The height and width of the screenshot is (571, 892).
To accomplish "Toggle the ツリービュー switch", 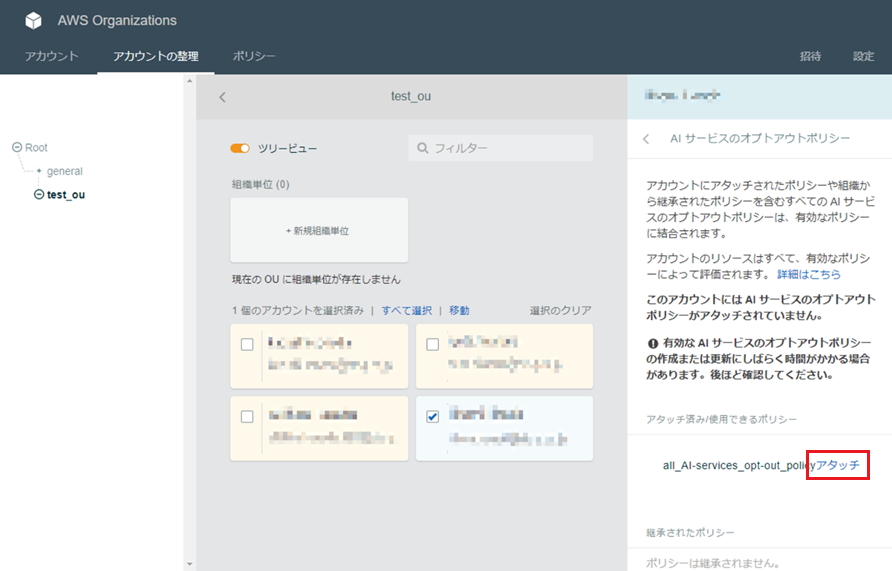I will 240,148.
